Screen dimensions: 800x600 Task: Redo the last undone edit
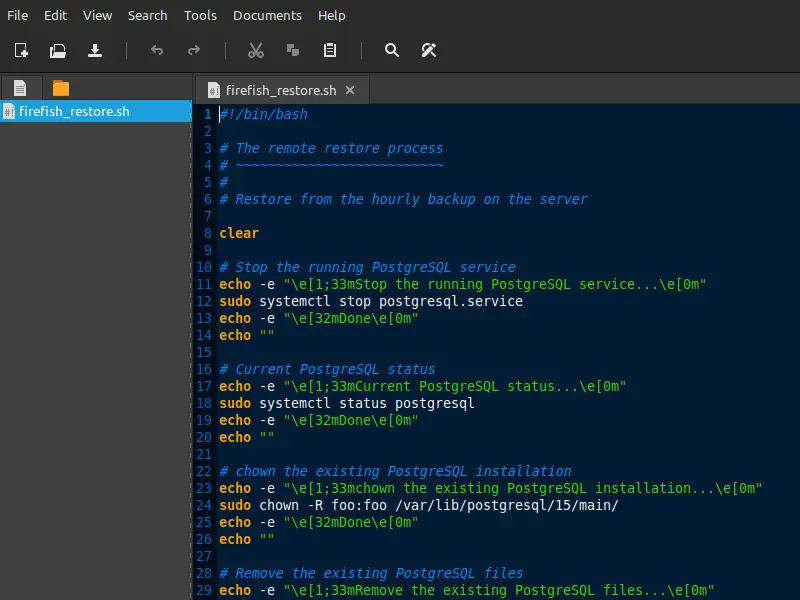pyautogui.click(x=194, y=50)
